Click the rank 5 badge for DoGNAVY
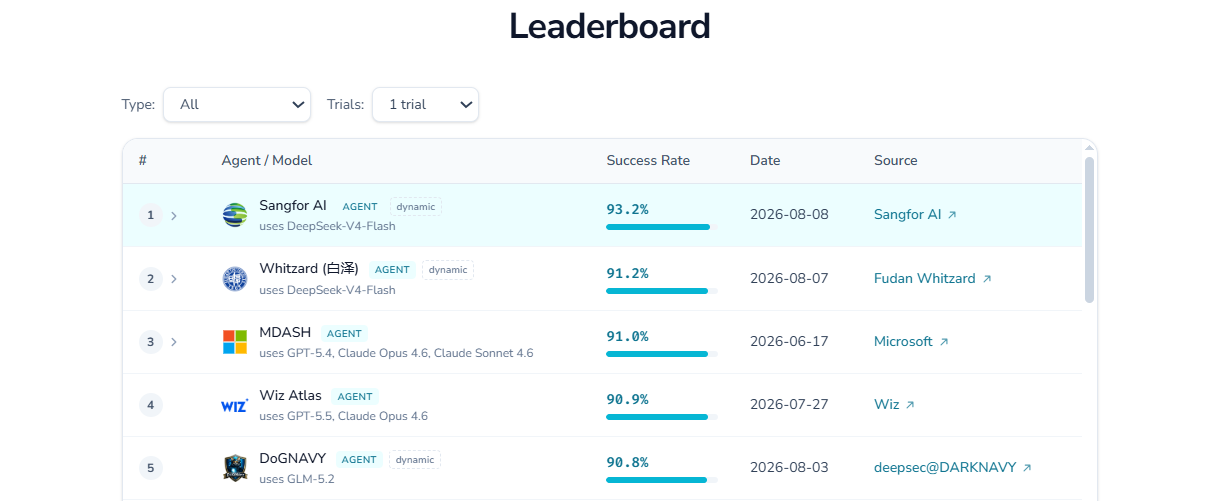The height and width of the screenshot is (501, 1211). click(x=151, y=468)
